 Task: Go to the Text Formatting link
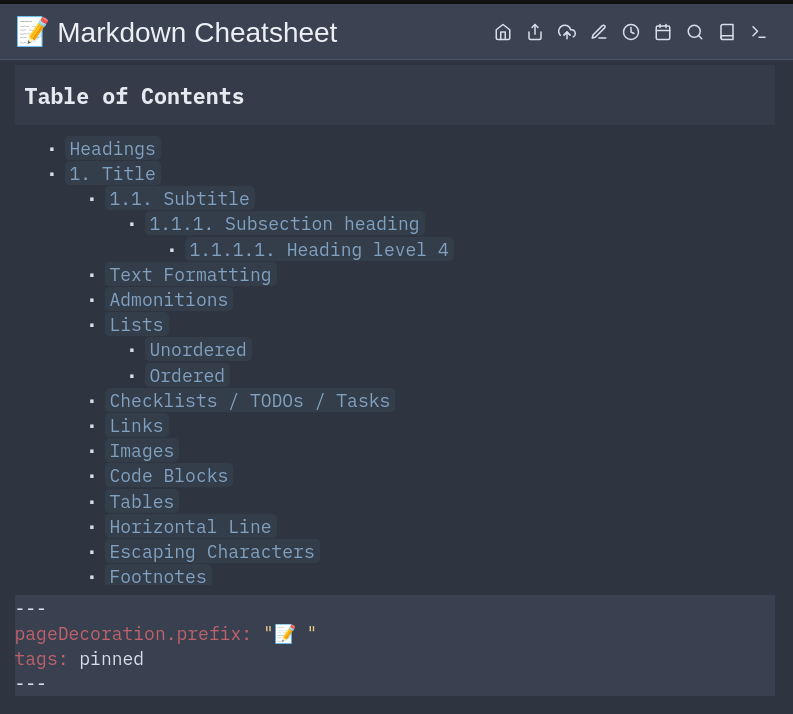[190, 275]
